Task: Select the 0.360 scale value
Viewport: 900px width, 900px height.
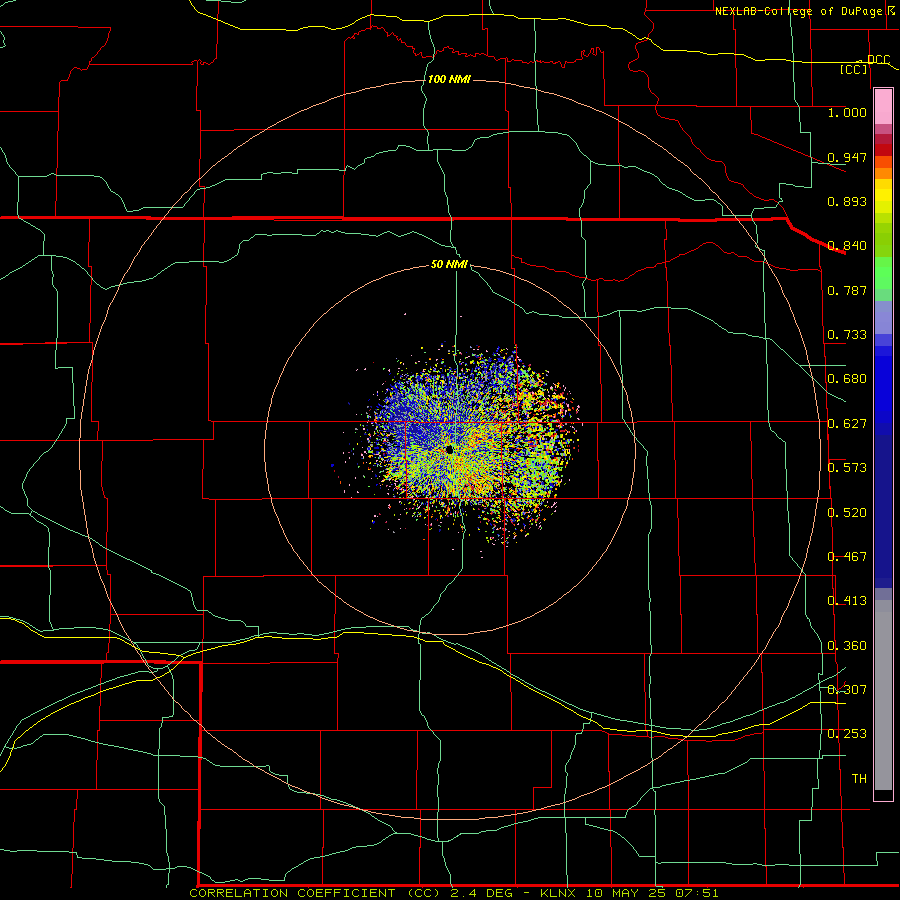Action: (847, 646)
